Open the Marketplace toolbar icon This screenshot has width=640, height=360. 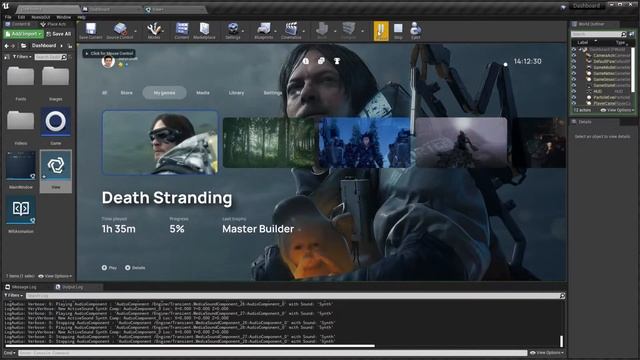pos(204,29)
